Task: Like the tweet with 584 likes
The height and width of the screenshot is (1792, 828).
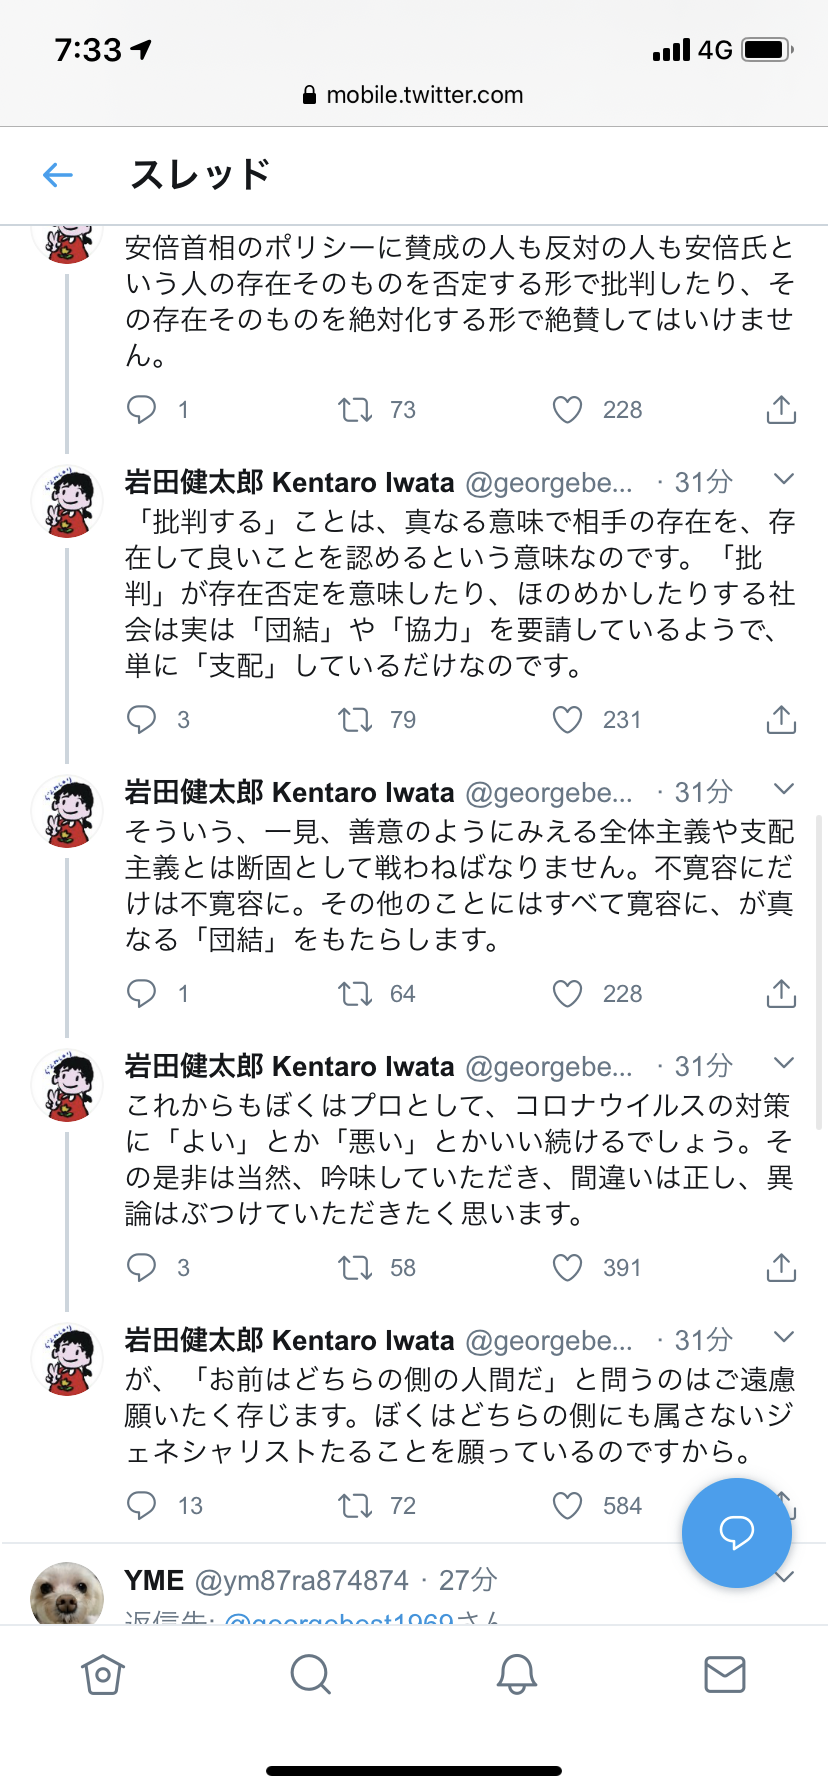Action: tap(567, 1506)
